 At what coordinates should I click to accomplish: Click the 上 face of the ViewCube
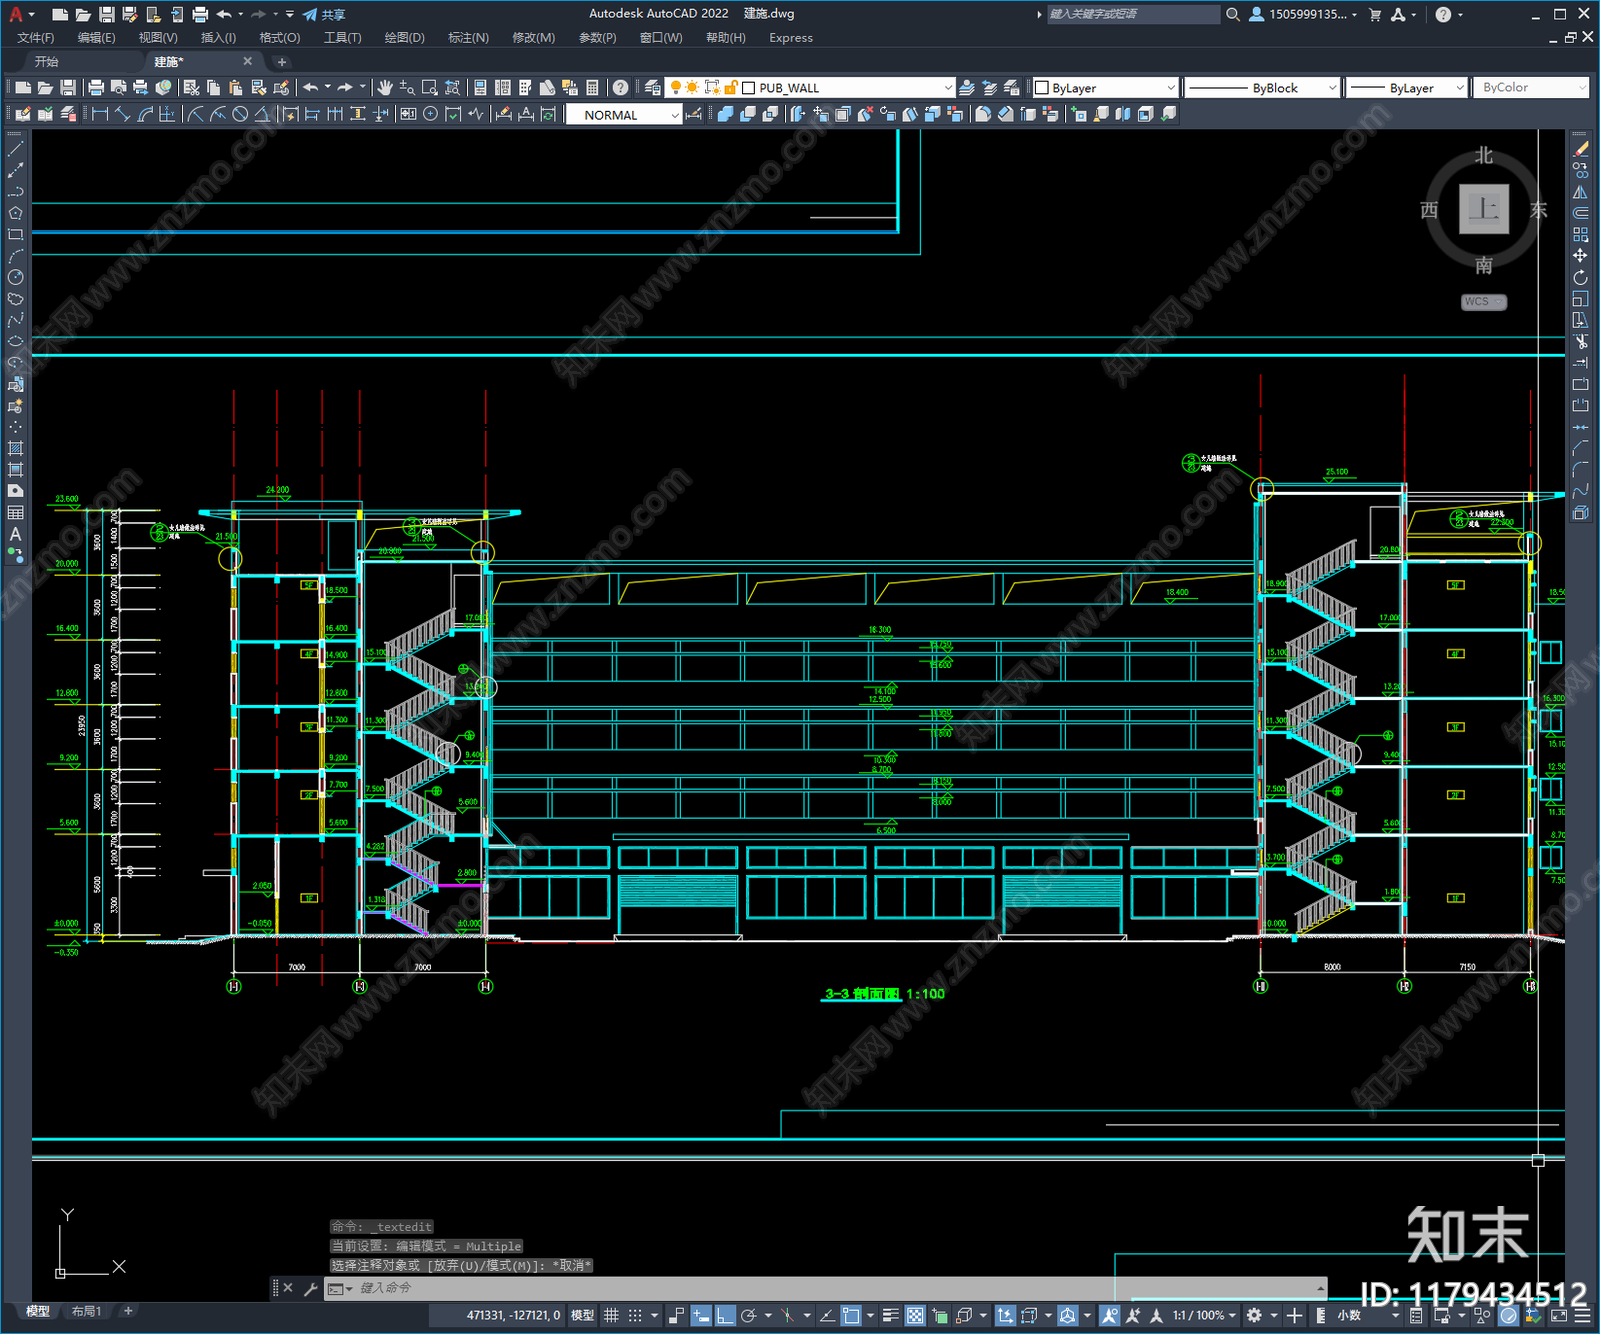click(1484, 209)
